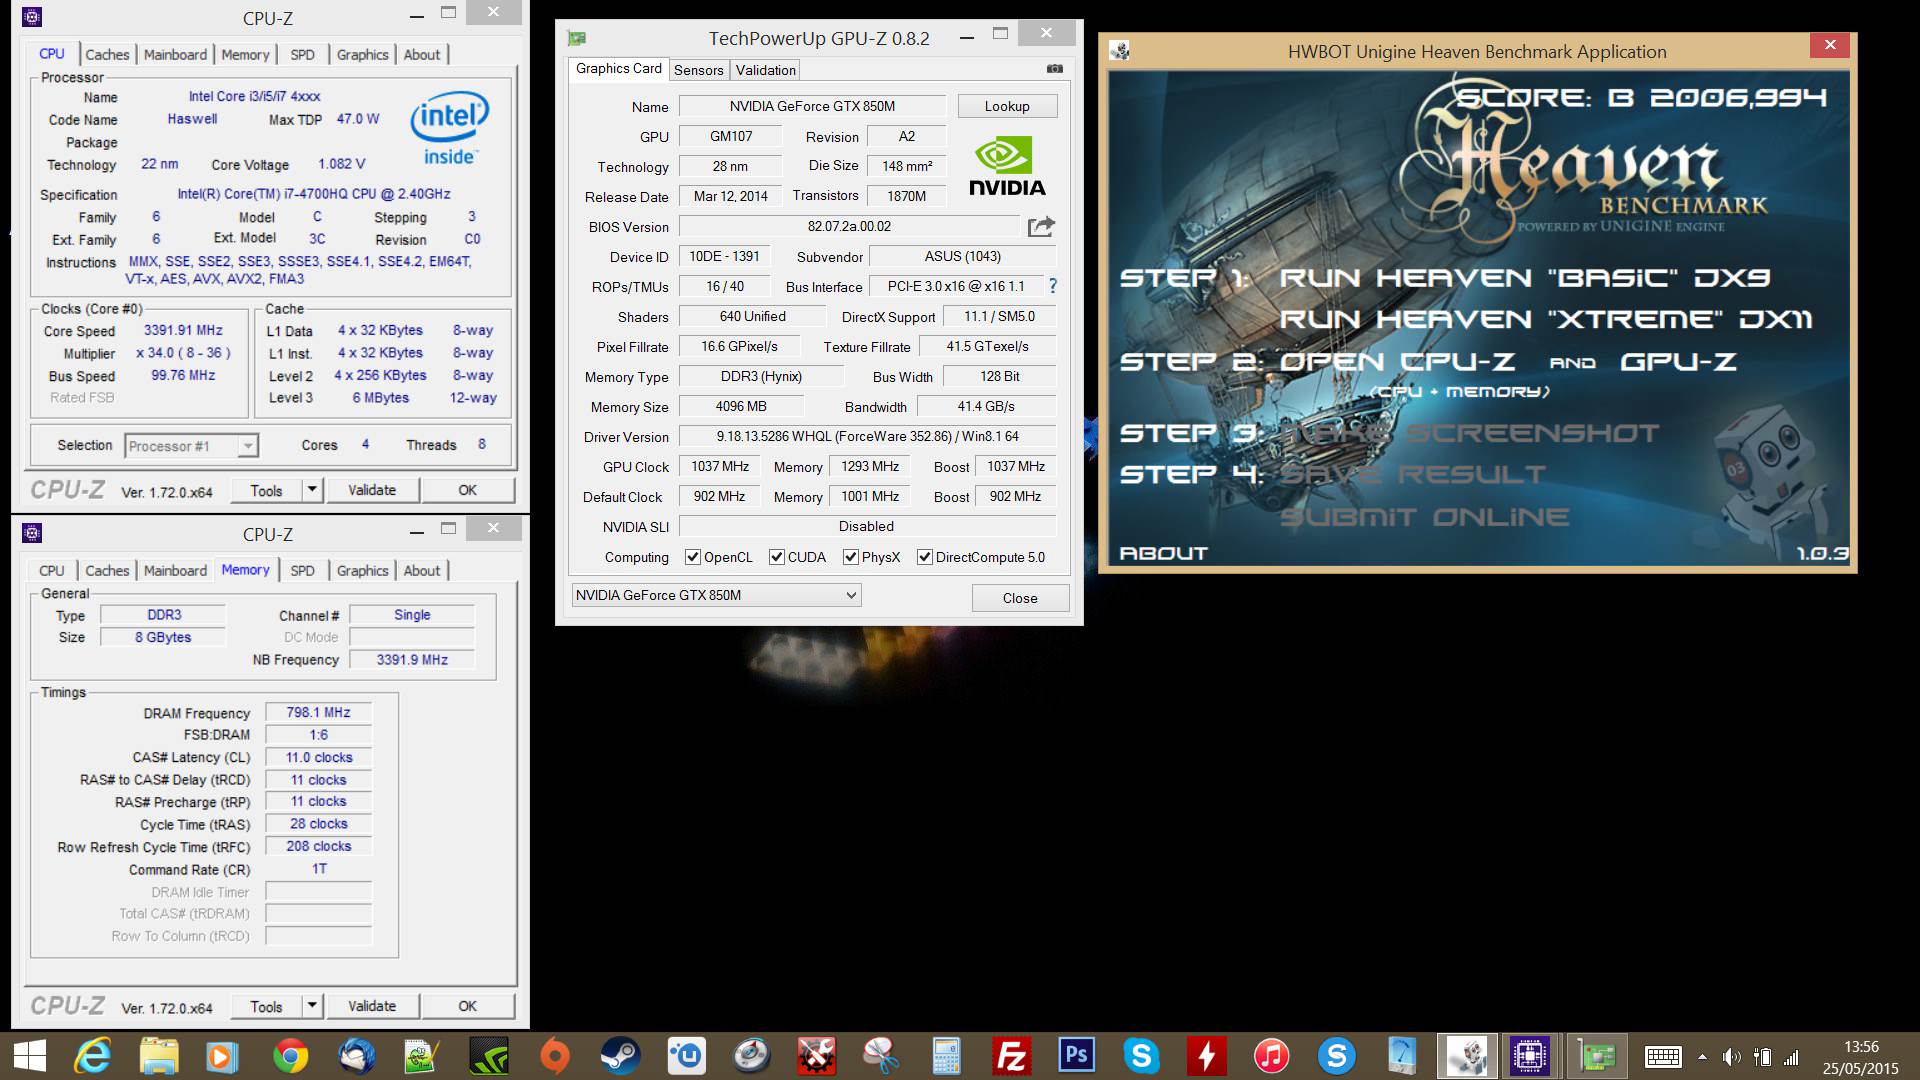The width and height of the screenshot is (1920, 1080).
Task: Click the taskbar clock and date
Action: pos(1860,1057)
